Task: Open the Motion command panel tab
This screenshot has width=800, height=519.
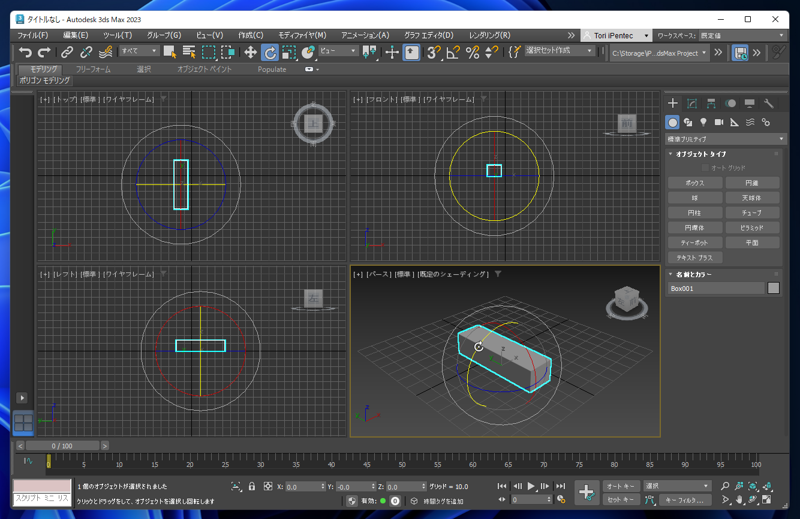Action: tap(730, 104)
